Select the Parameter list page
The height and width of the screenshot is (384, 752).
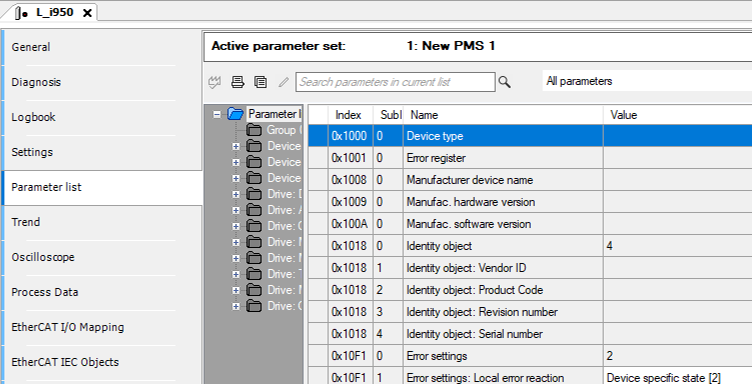pos(46,187)
